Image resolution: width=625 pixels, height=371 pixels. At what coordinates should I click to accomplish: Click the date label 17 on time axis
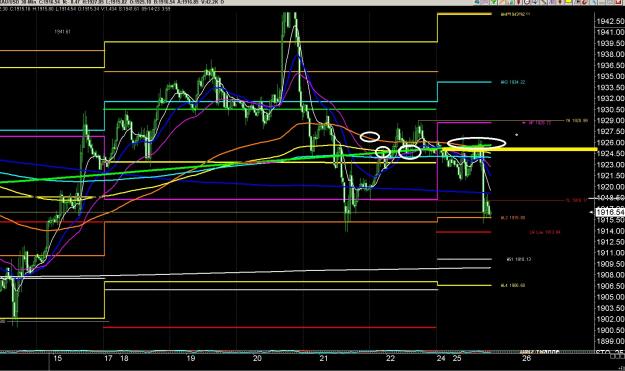click(108, 358)
